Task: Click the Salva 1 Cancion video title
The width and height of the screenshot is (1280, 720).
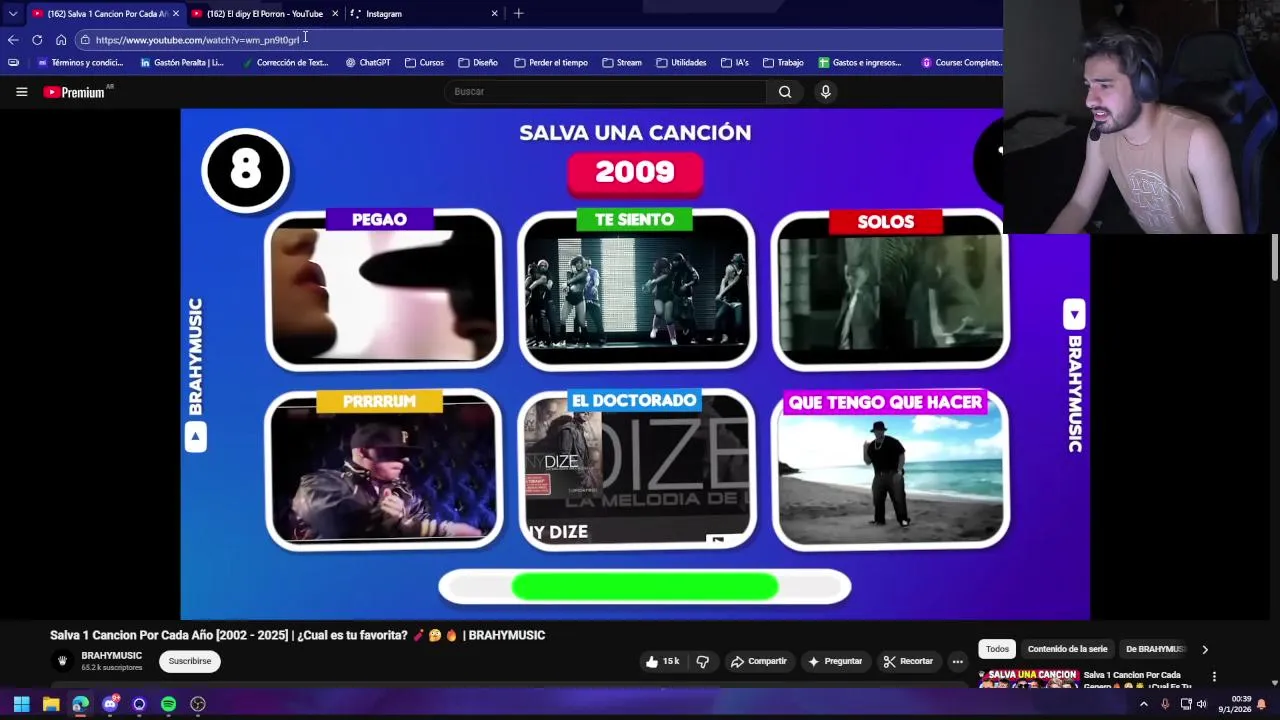Action: 298,635
